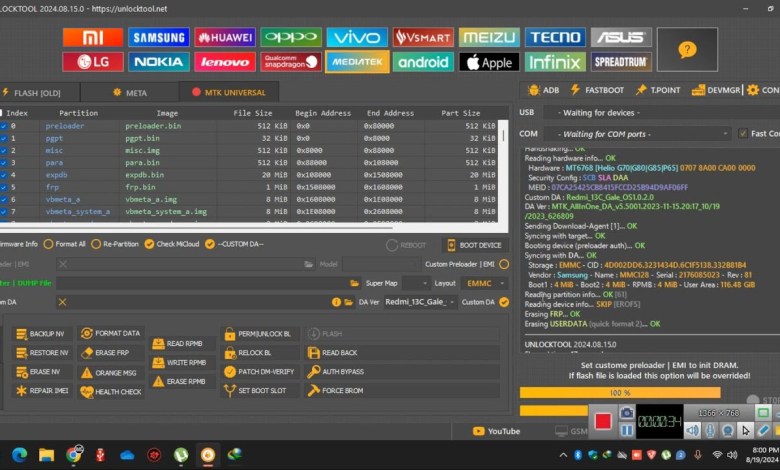Viewport: 780px width, 470px height.
Task: Select the Qualcomm Snapdragon logo
Action: click(291, 62)
